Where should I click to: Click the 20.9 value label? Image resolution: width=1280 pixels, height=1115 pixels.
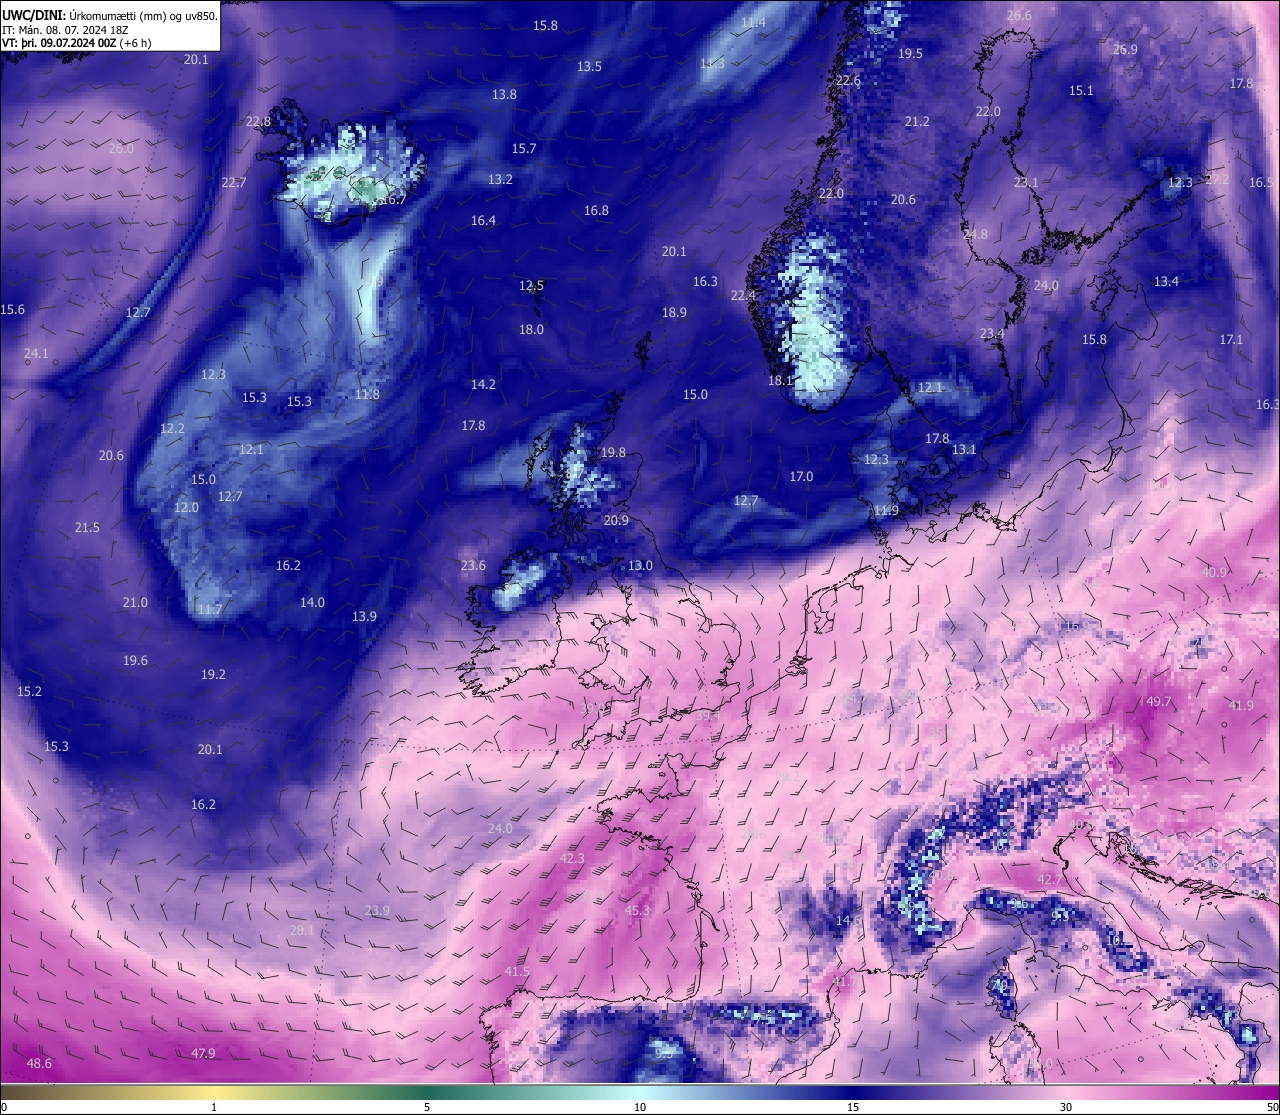point(616,521)
